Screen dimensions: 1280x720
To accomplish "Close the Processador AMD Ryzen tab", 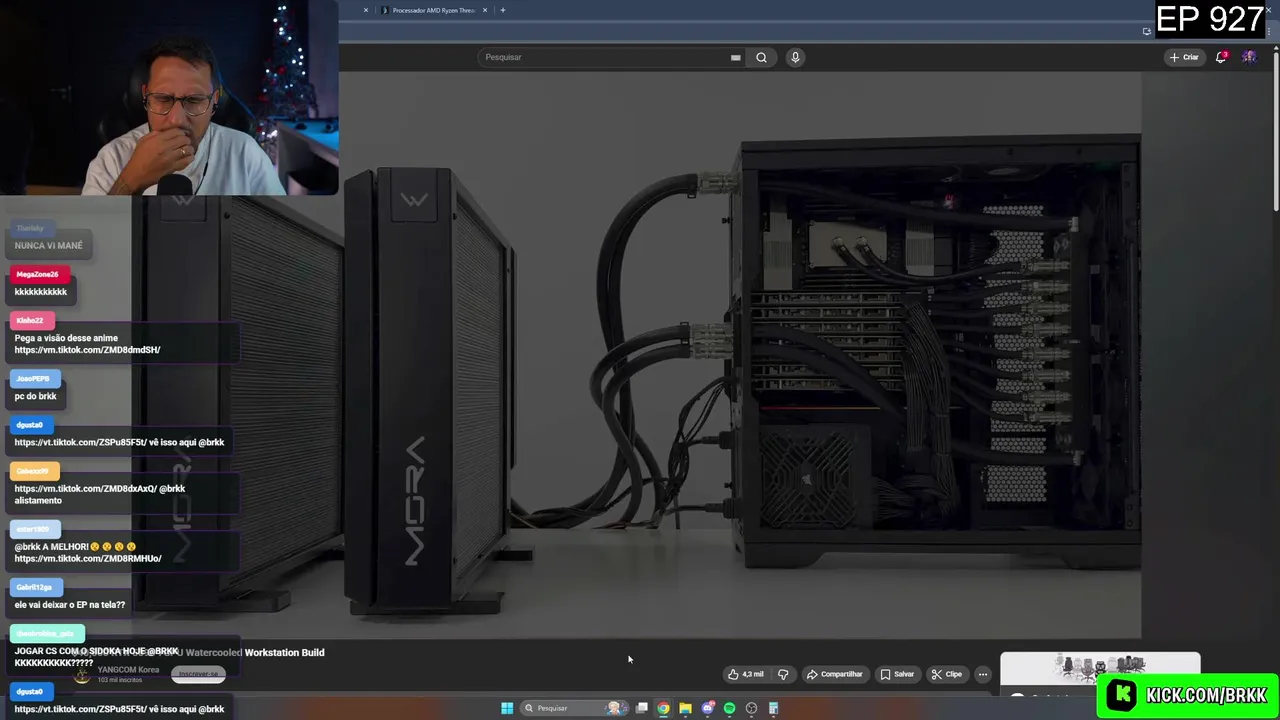I will click(x=485, y=10).
